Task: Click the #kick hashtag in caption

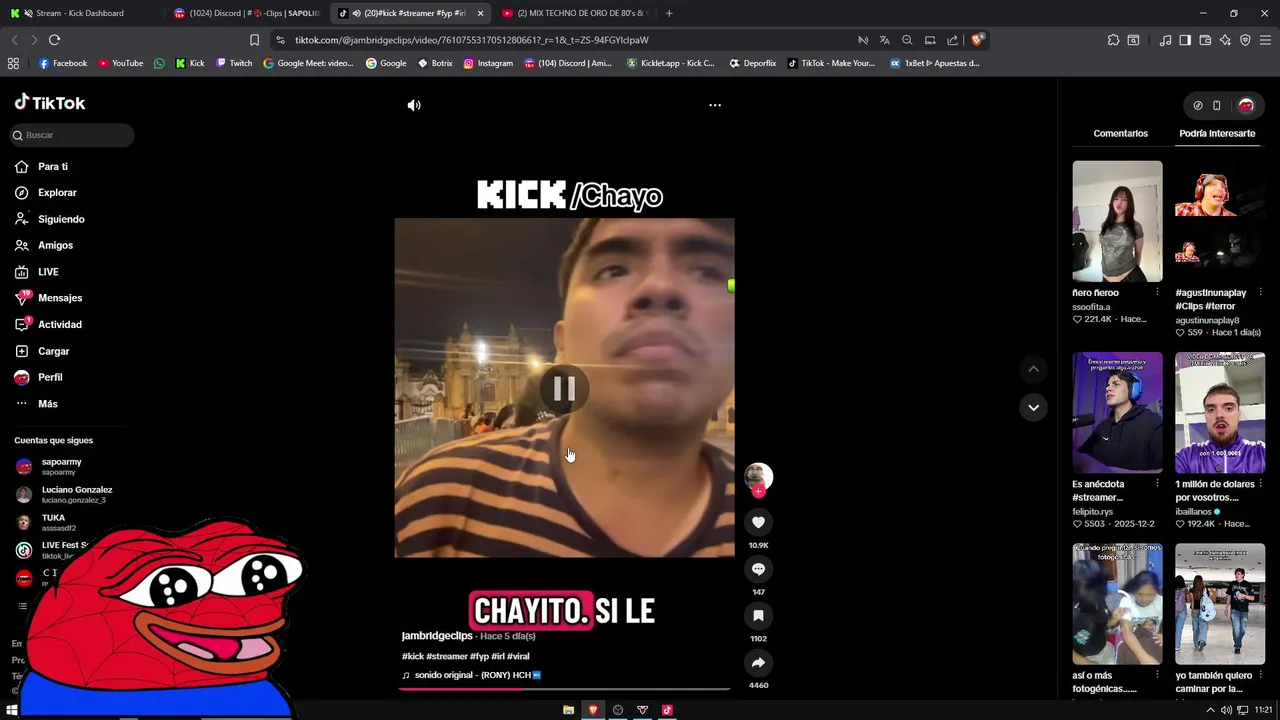Action: [413, 656]
